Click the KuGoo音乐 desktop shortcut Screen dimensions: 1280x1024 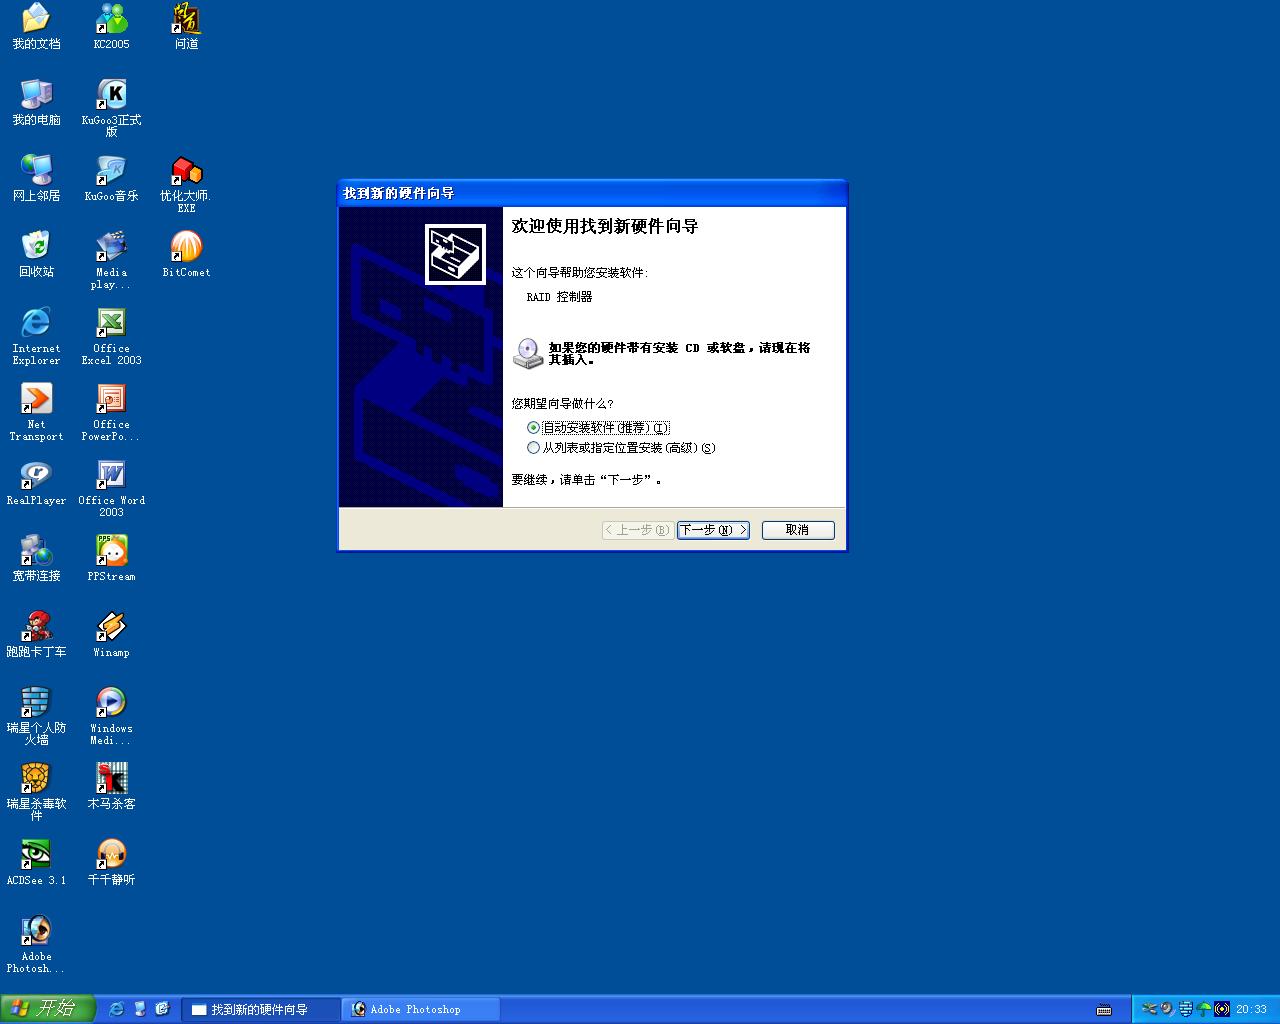(x=111, y=179)
